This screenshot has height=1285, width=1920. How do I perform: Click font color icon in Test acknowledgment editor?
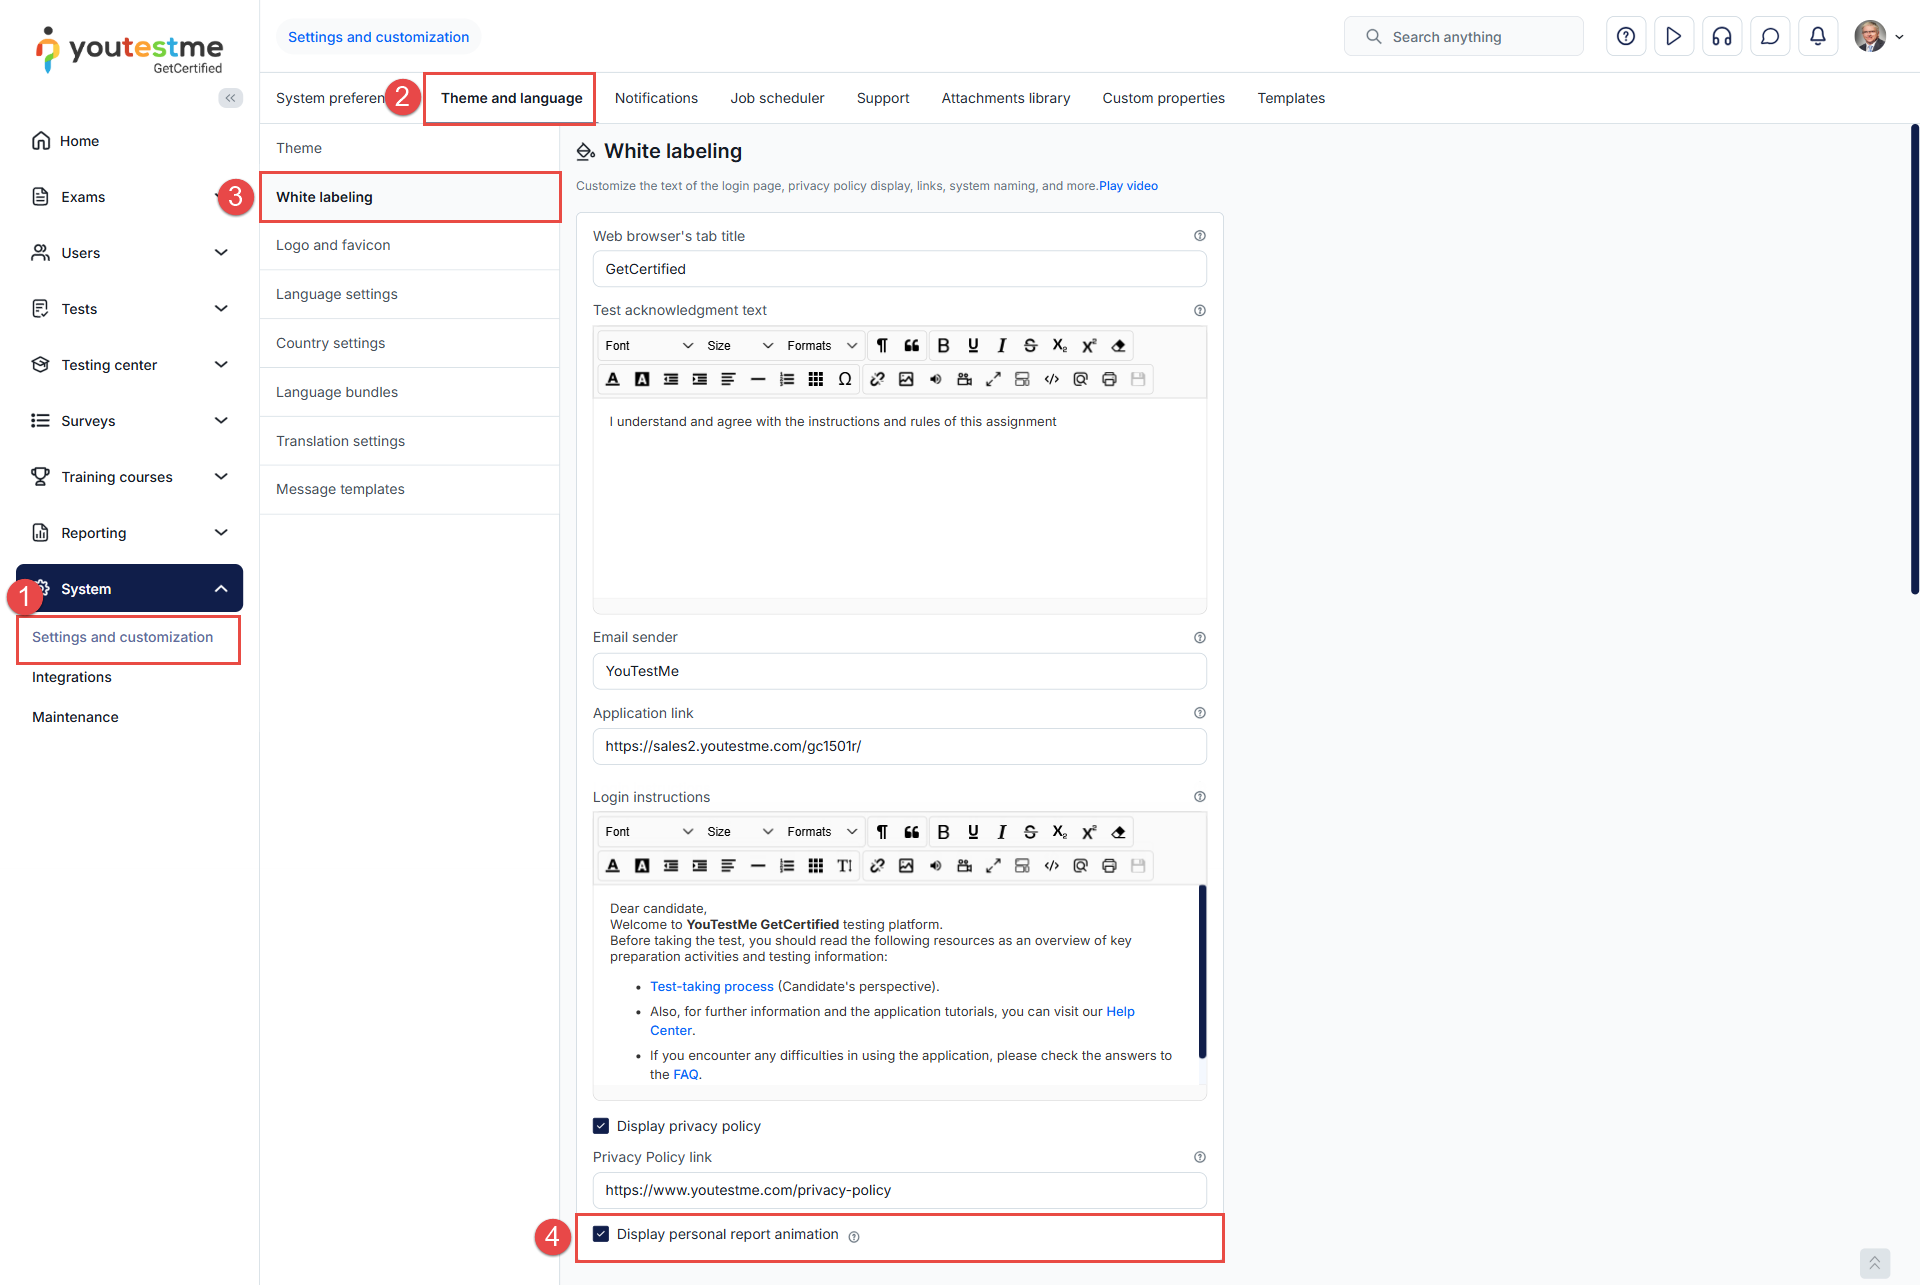[613, 379]
